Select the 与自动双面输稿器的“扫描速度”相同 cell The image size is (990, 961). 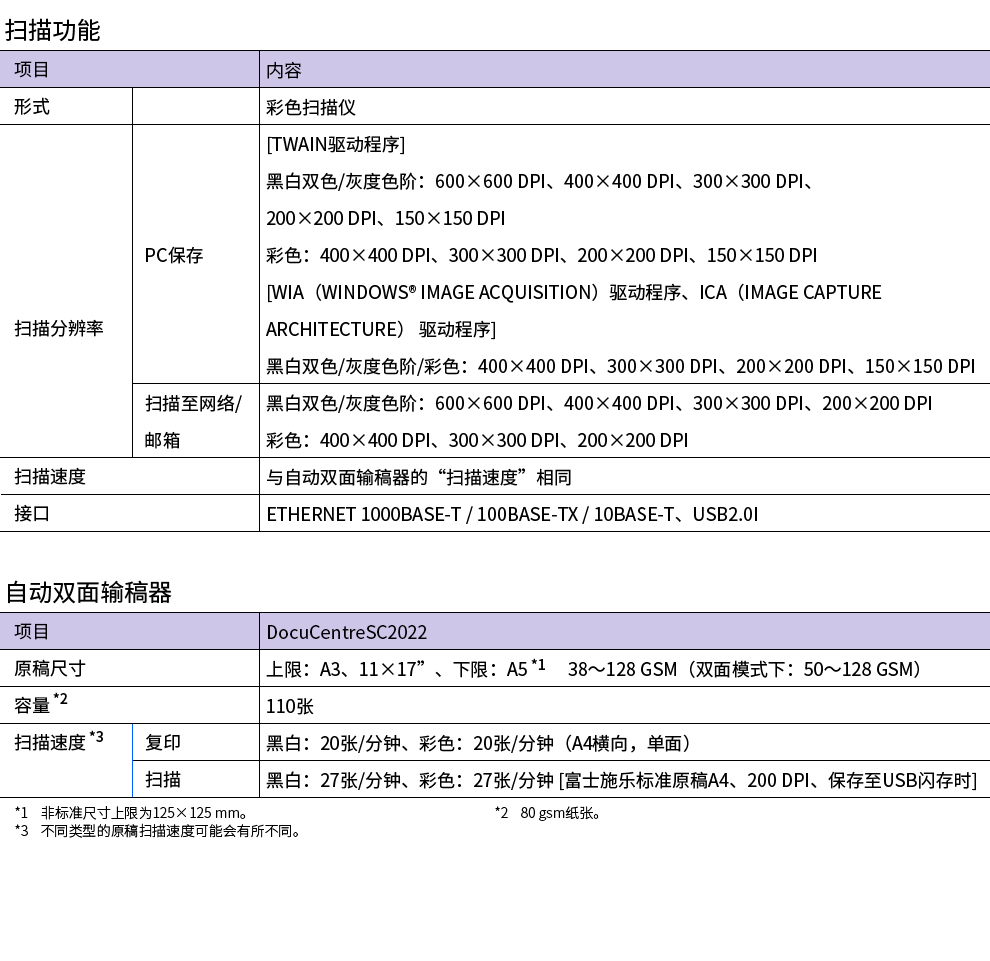pyautogui.click(x=419, y=477)
